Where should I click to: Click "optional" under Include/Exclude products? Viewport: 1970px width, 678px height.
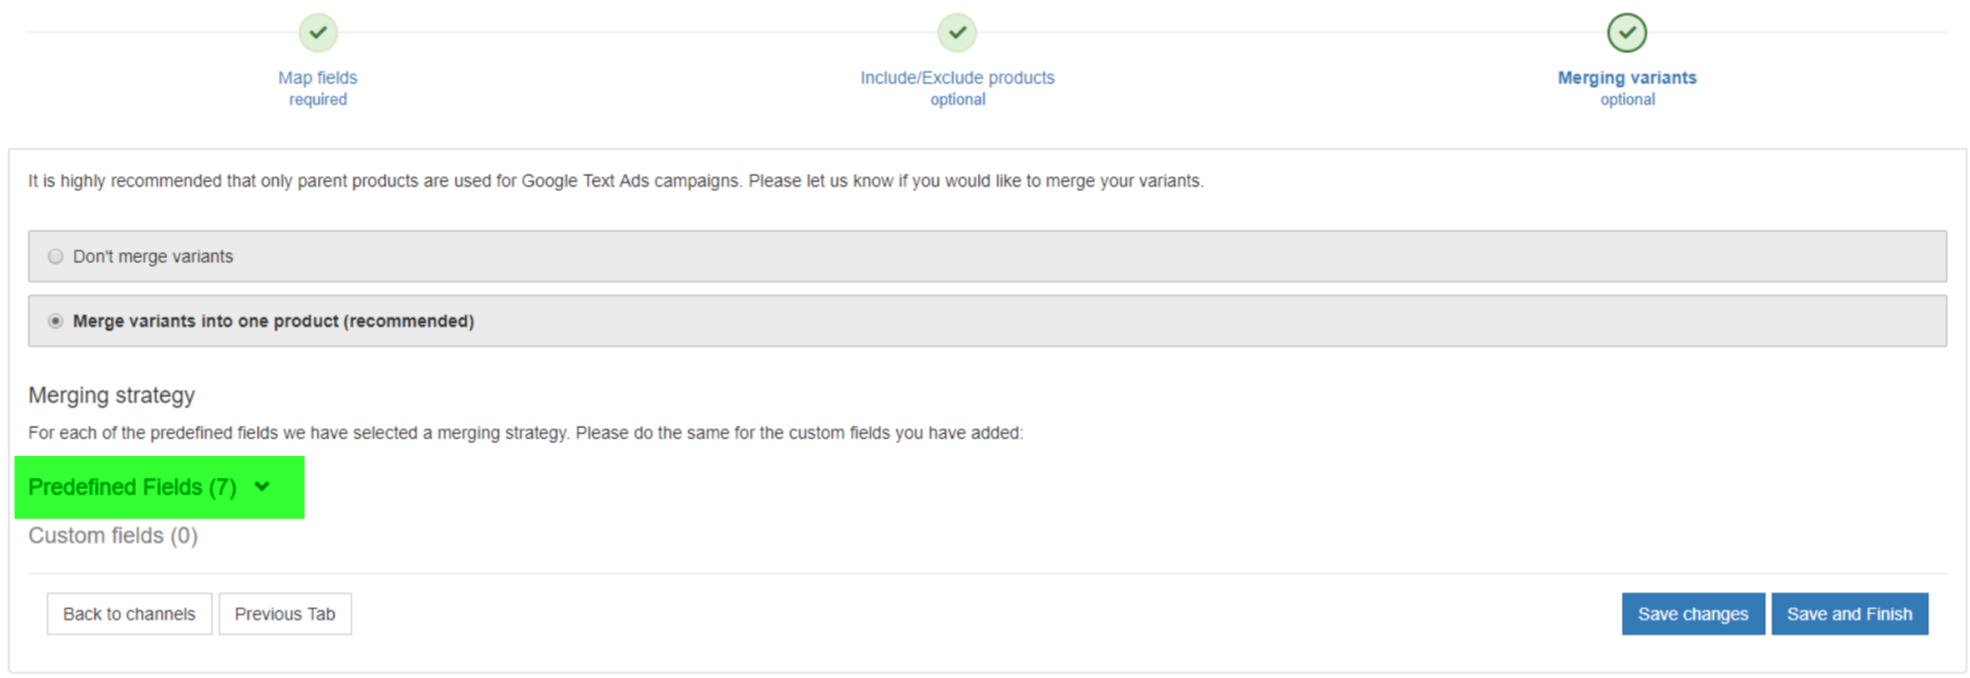click(x=957, y=100)
